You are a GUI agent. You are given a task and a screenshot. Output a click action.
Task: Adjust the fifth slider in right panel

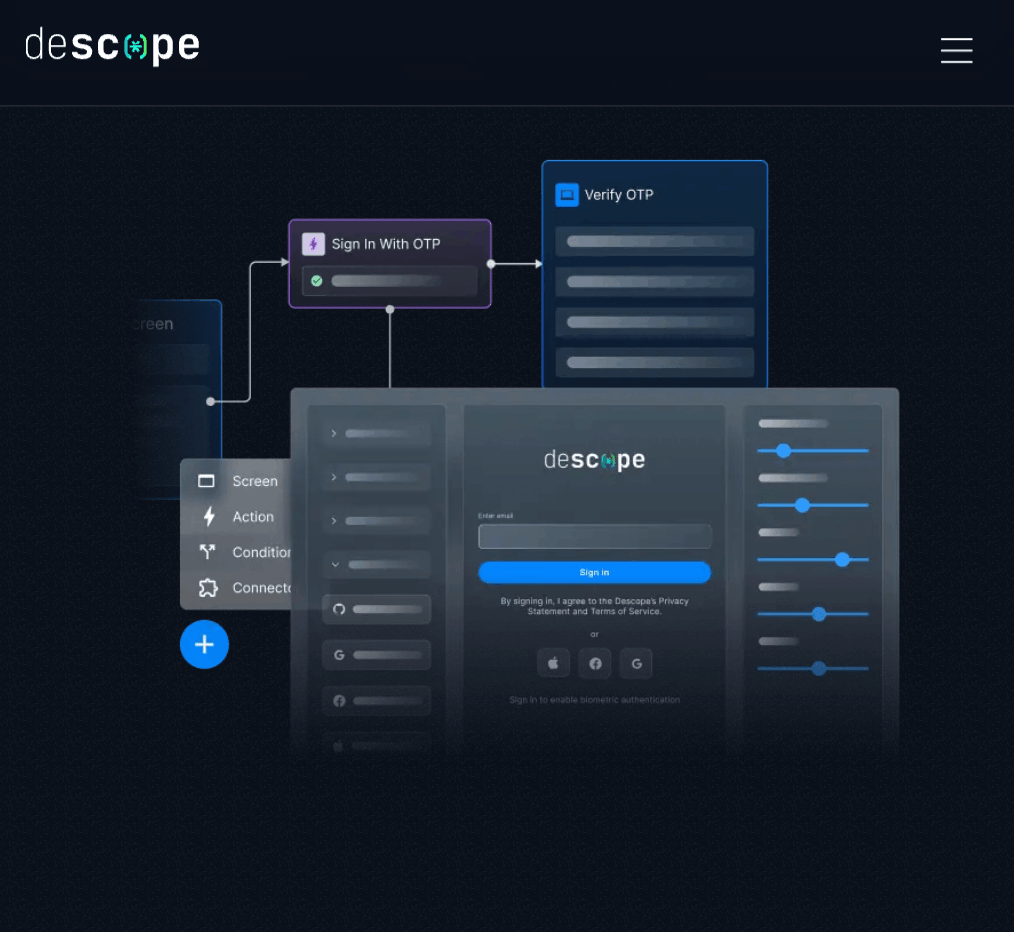click(819, 668)
